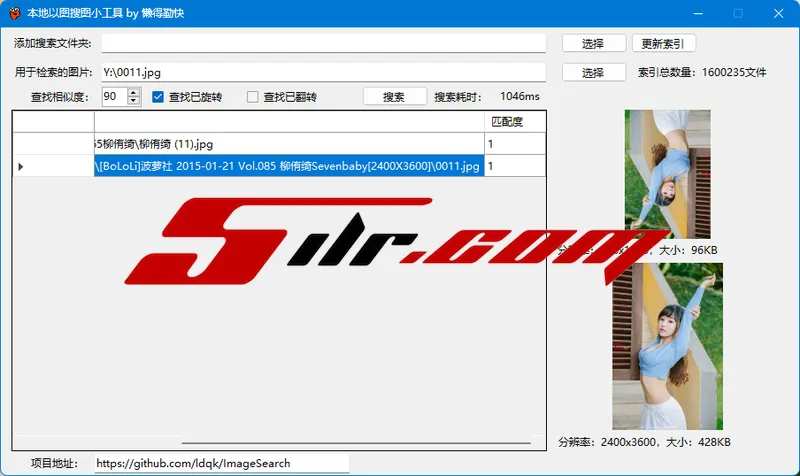Click the 更新索引 button
Image resolution: width=800 pixels, height=476 pixels.
click(x=663, y=43)
